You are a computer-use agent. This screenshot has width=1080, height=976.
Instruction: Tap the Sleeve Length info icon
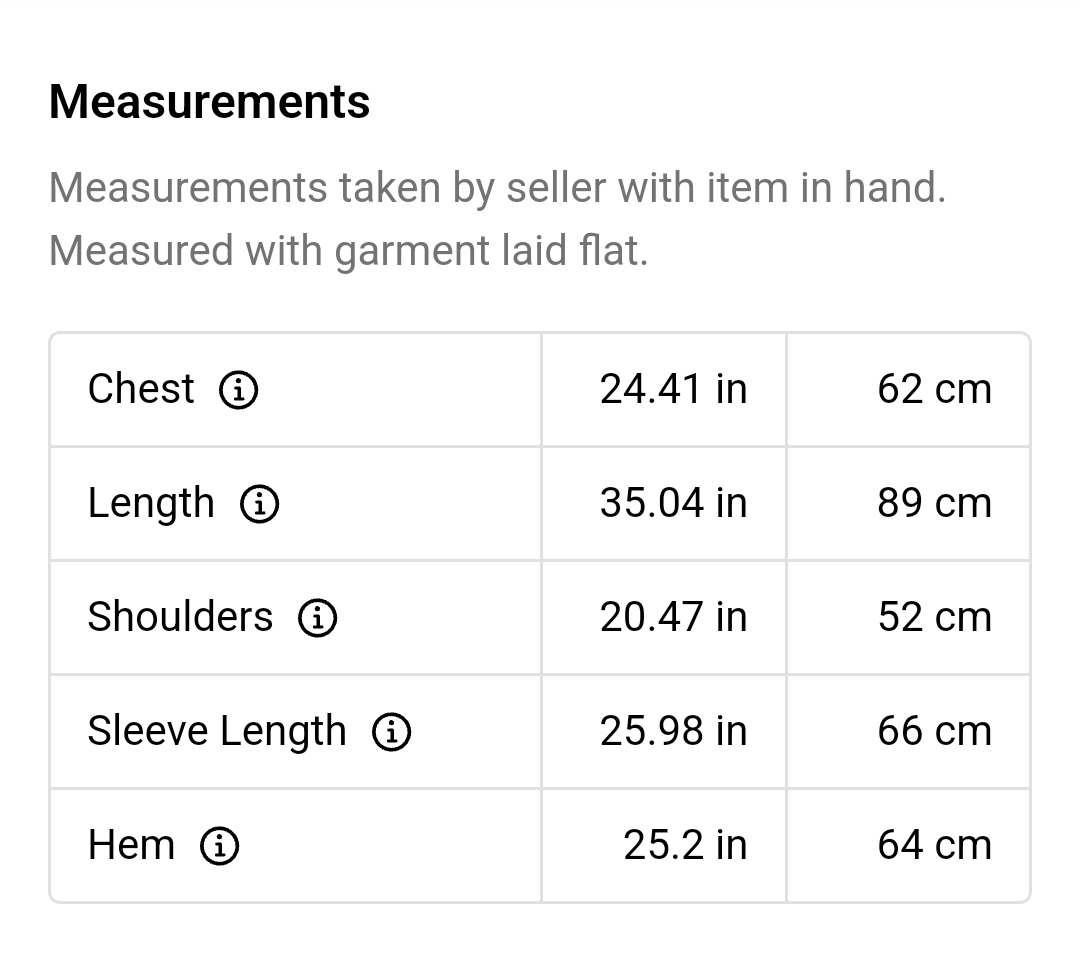tap(392, 731)
